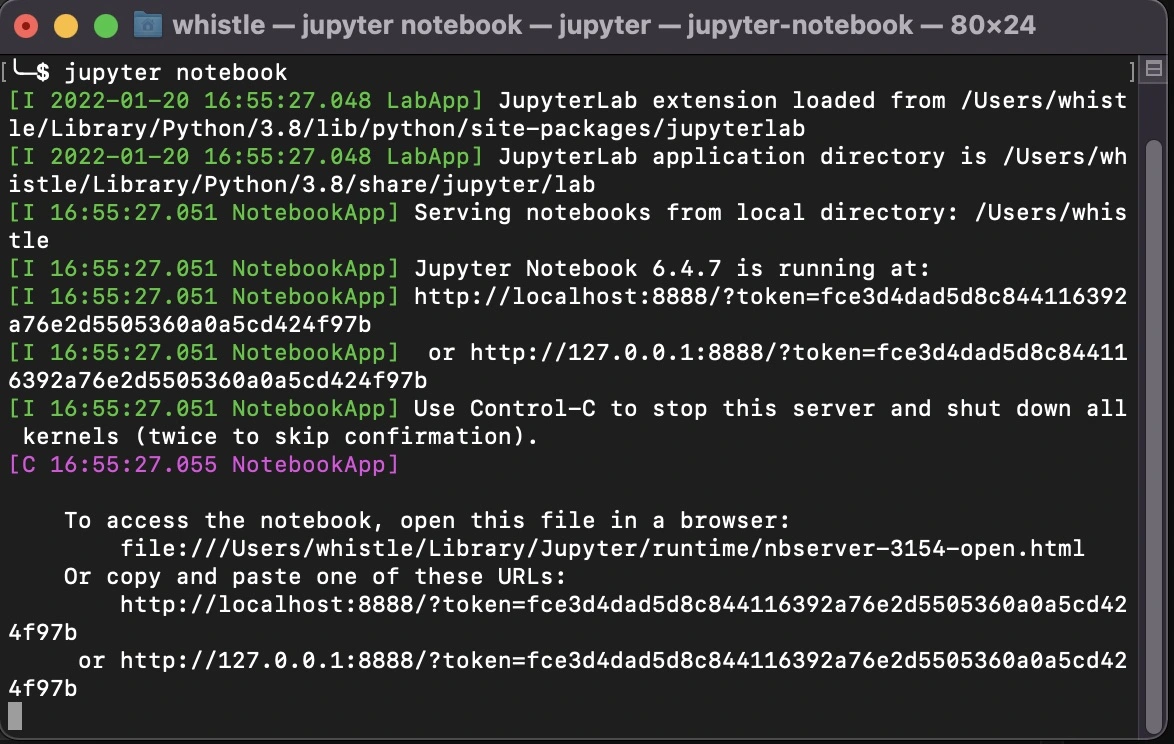Click 'JupyterLab application directory is' text
This screenshot has width=1174, height=744.
[x=742, y=156]
